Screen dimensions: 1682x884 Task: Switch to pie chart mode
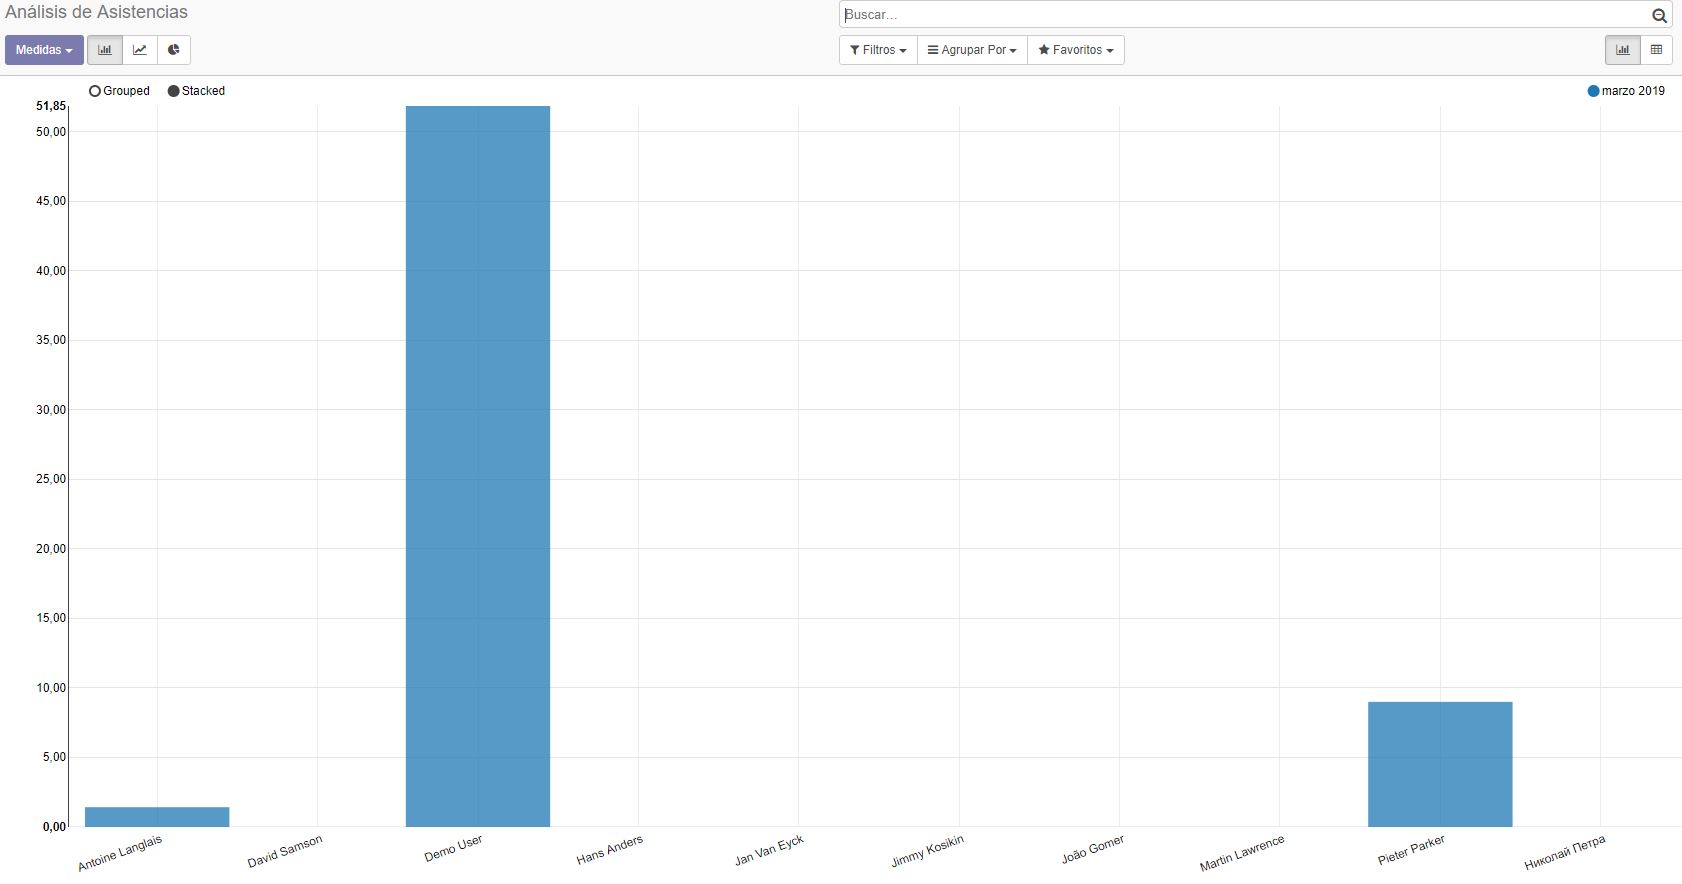[x=174, y=50]
